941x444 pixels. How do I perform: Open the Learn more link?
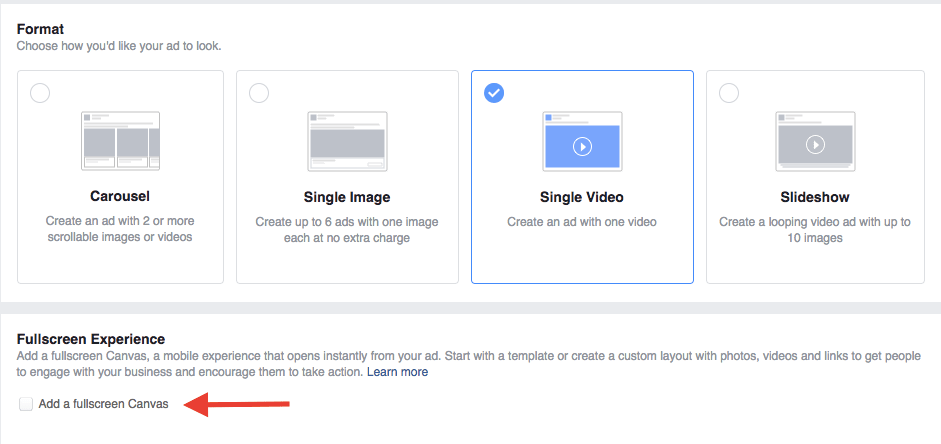tap(397, 372)
